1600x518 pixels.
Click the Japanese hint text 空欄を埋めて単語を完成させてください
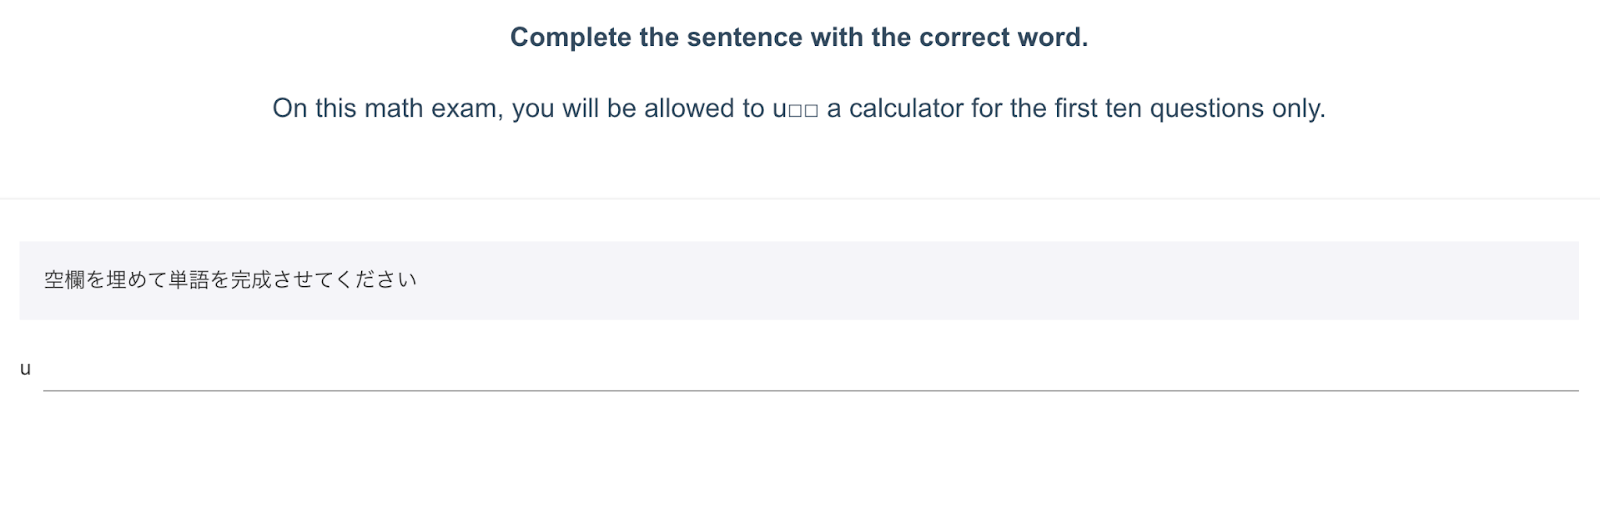pyautogui.click(x=230, y=280)
